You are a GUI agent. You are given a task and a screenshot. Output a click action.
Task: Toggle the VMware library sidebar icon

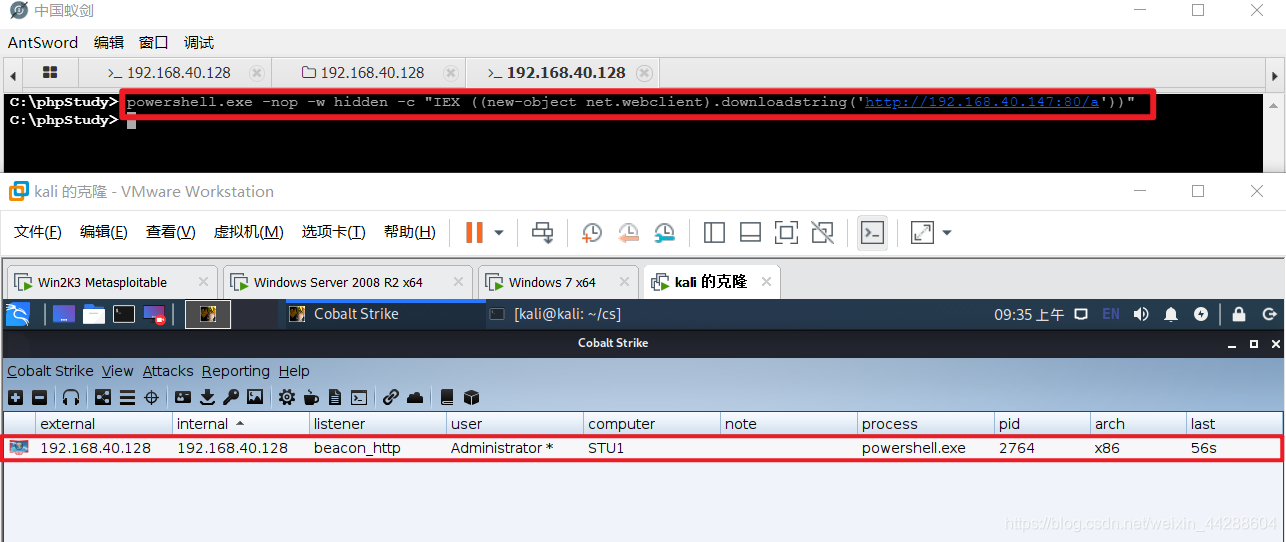click(x=714, y=232)
